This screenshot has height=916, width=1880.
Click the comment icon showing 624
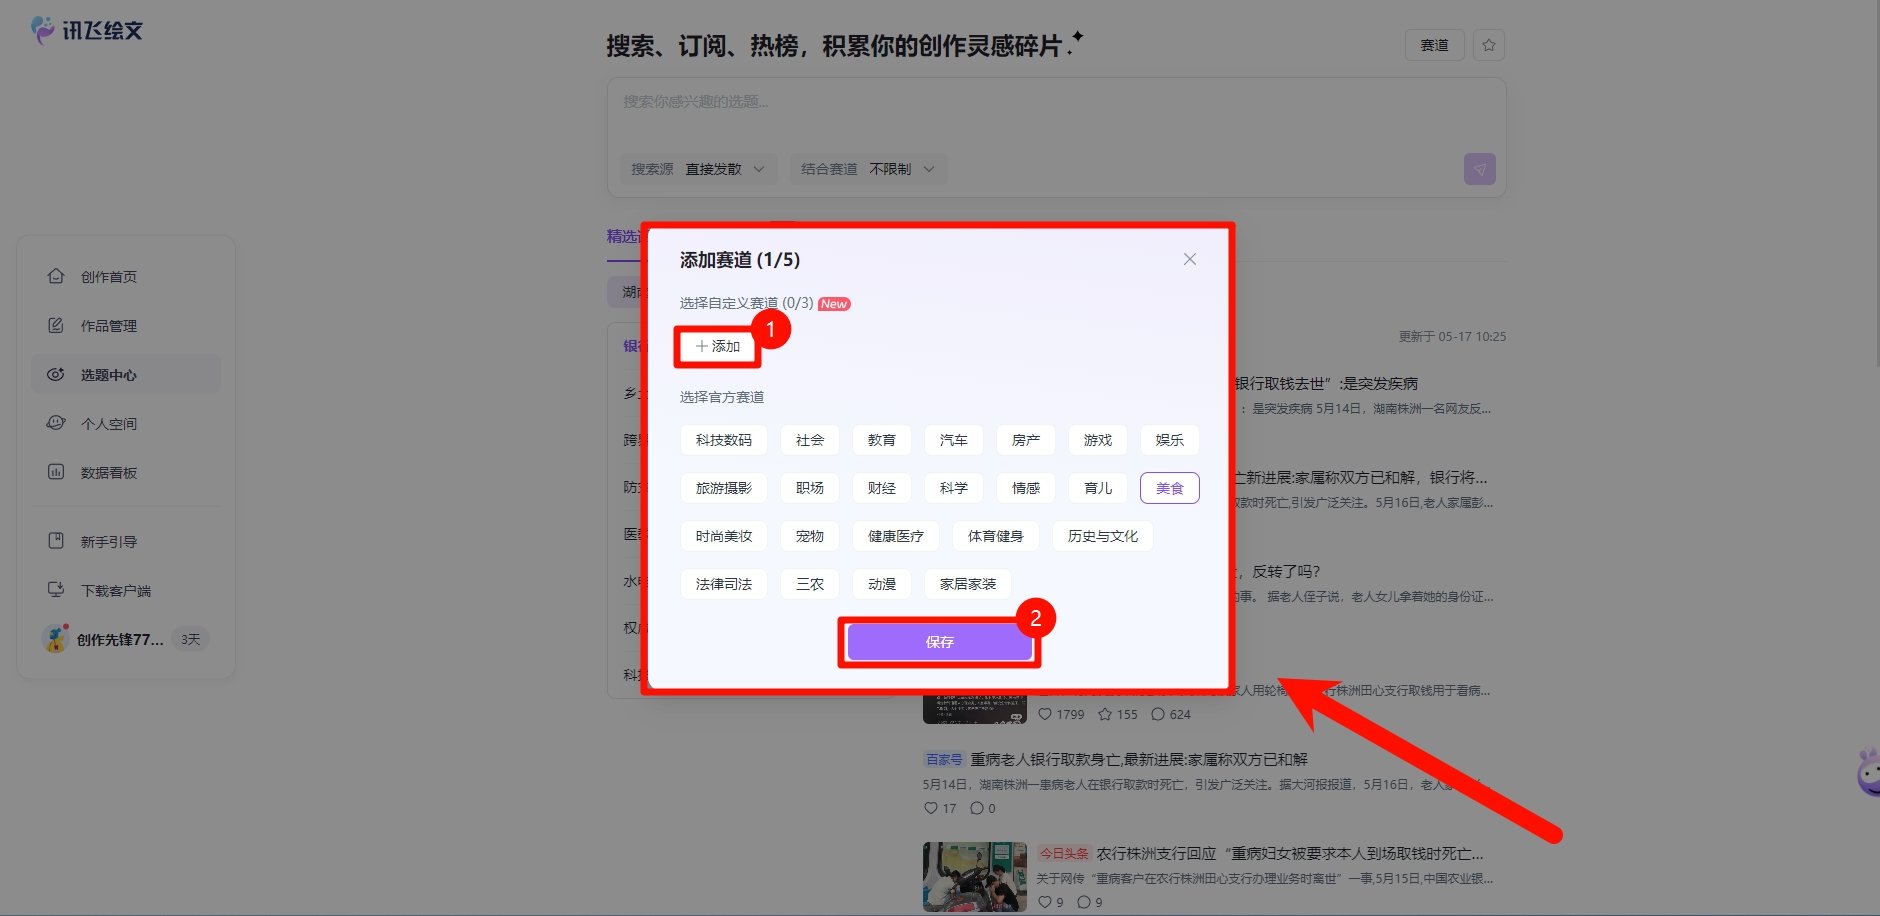tap(1158, 714)
